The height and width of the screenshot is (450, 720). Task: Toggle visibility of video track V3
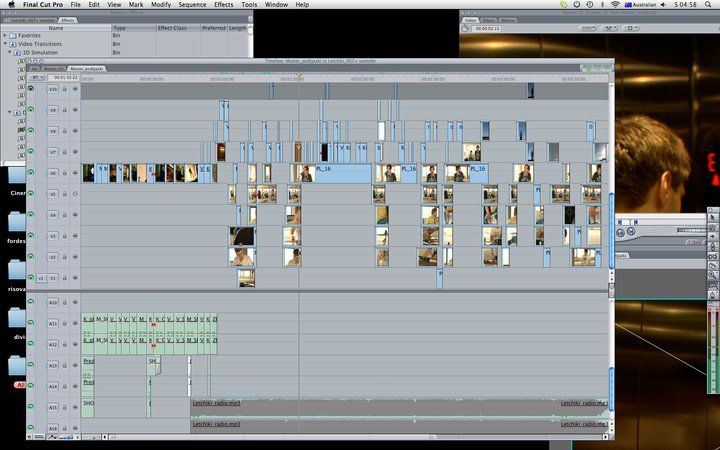(31, 236)
